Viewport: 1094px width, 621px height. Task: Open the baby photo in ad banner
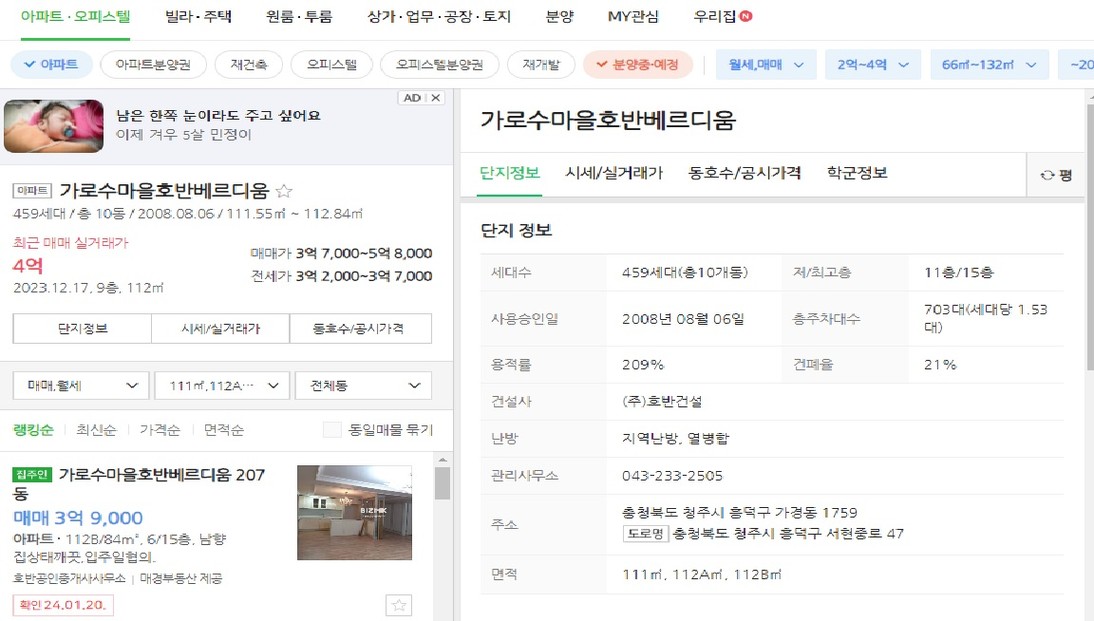pyautogui.click(x=54, y=126)
